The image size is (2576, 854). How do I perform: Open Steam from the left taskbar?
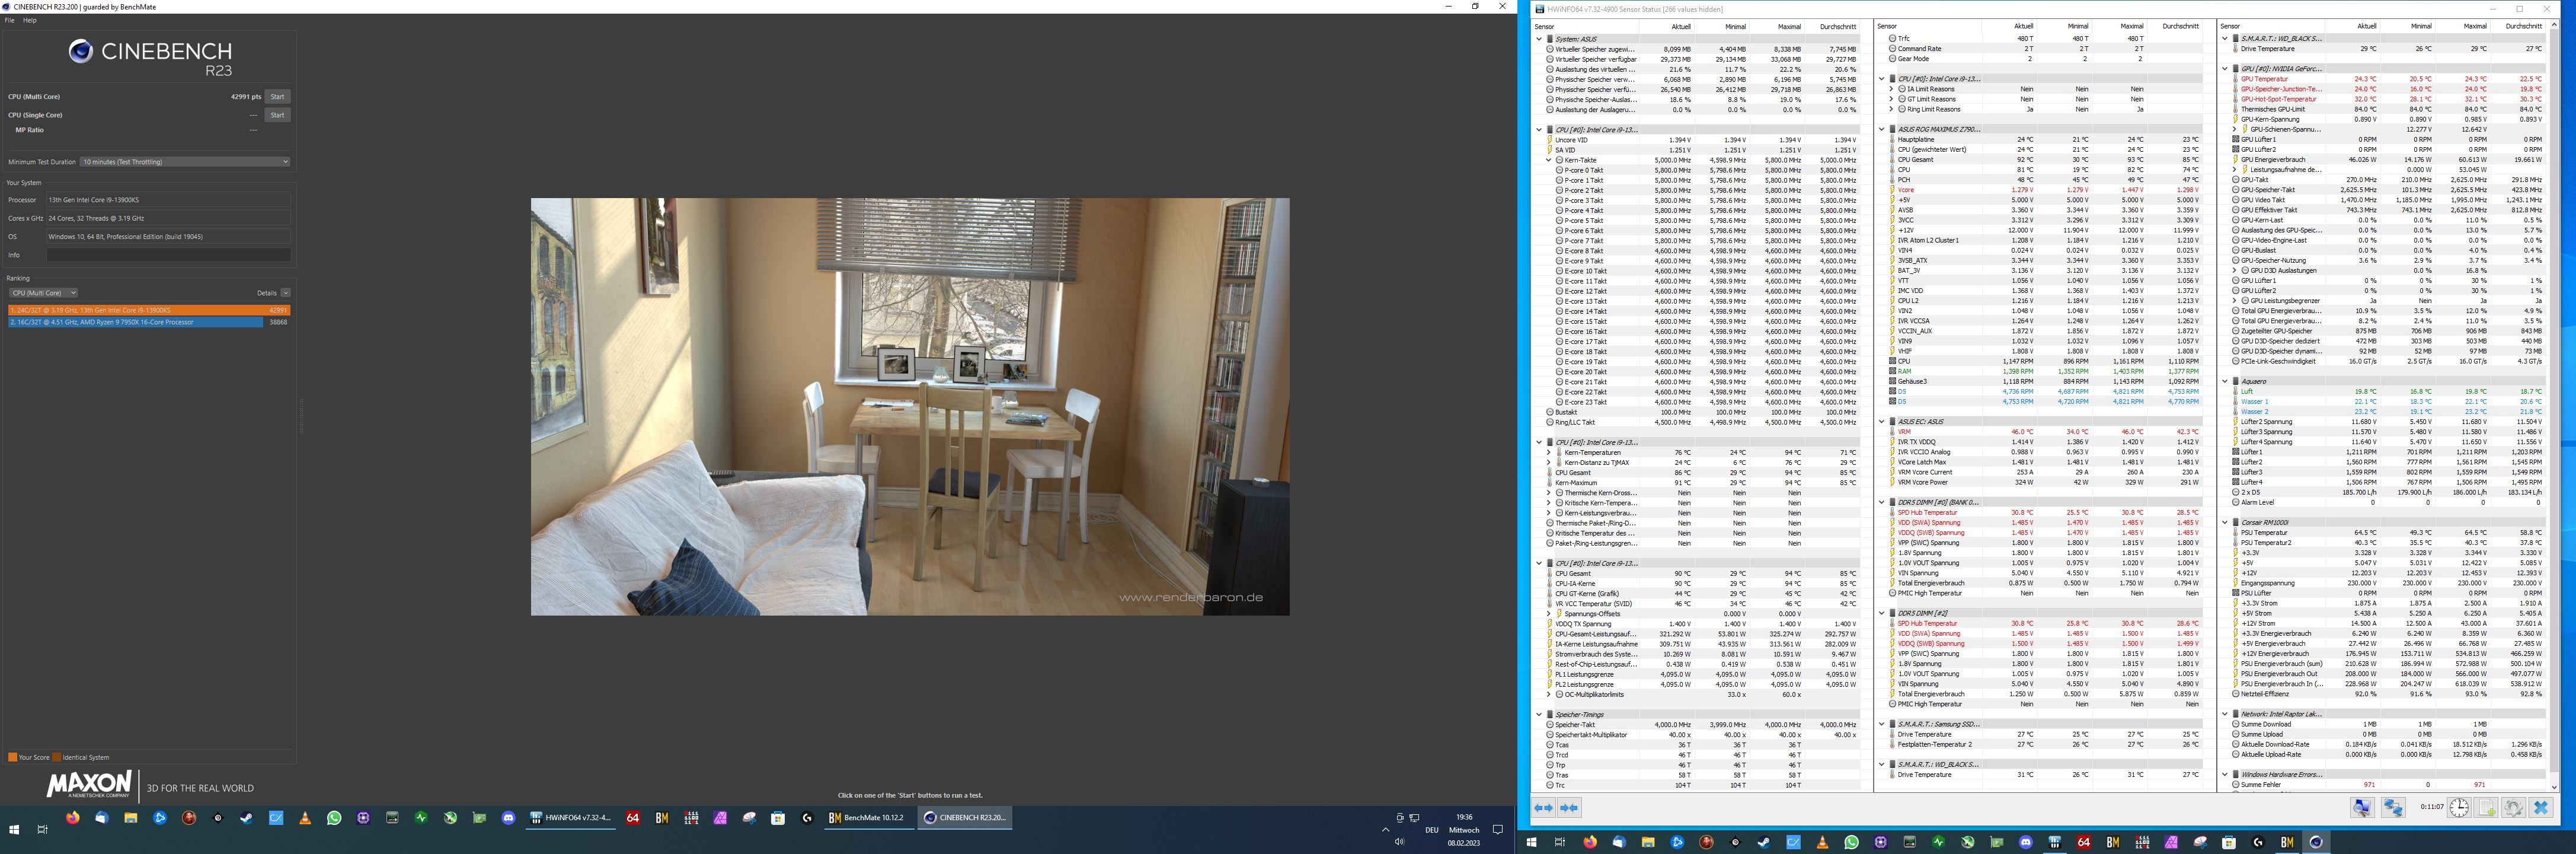point(246,817)
